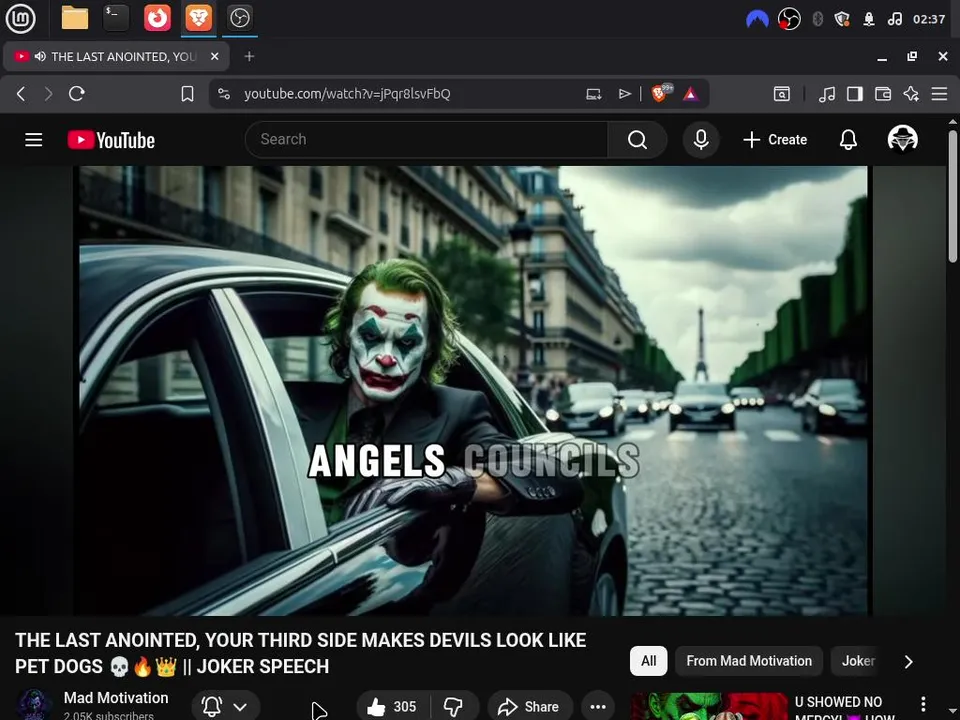Click the Brave playlist send icon
Screen dimensions: 960x720
pos(624,94)
